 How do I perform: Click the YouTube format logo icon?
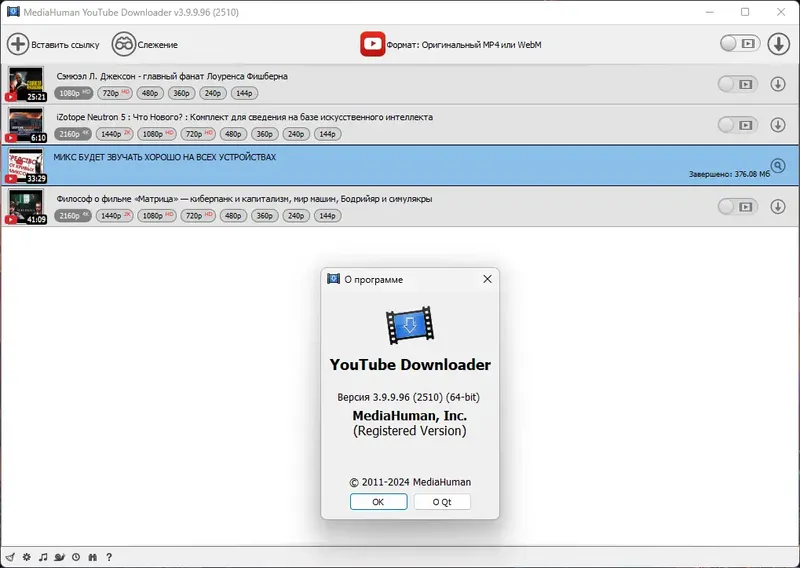point(372,44)
